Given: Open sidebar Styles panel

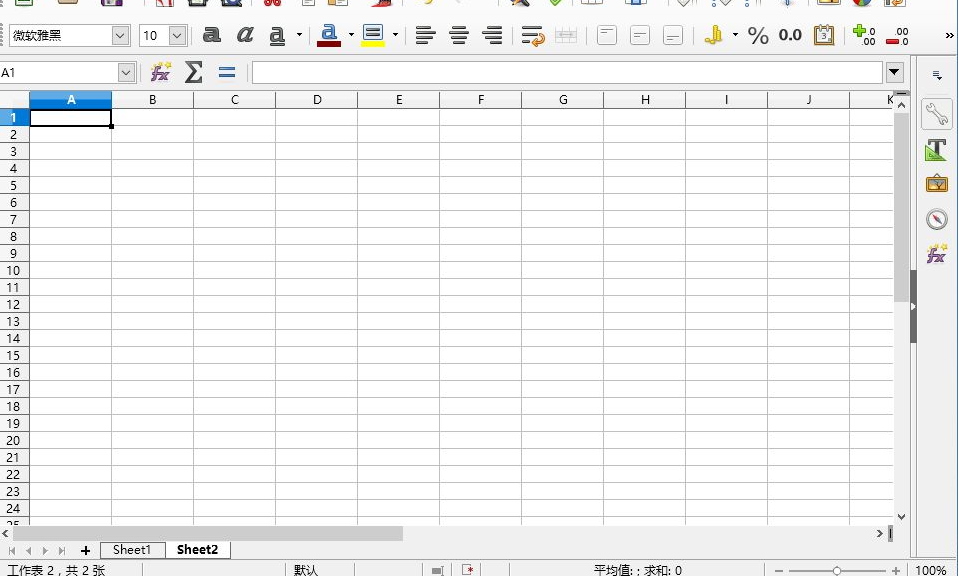Looking at the screenshot, I should pos(937,150).
